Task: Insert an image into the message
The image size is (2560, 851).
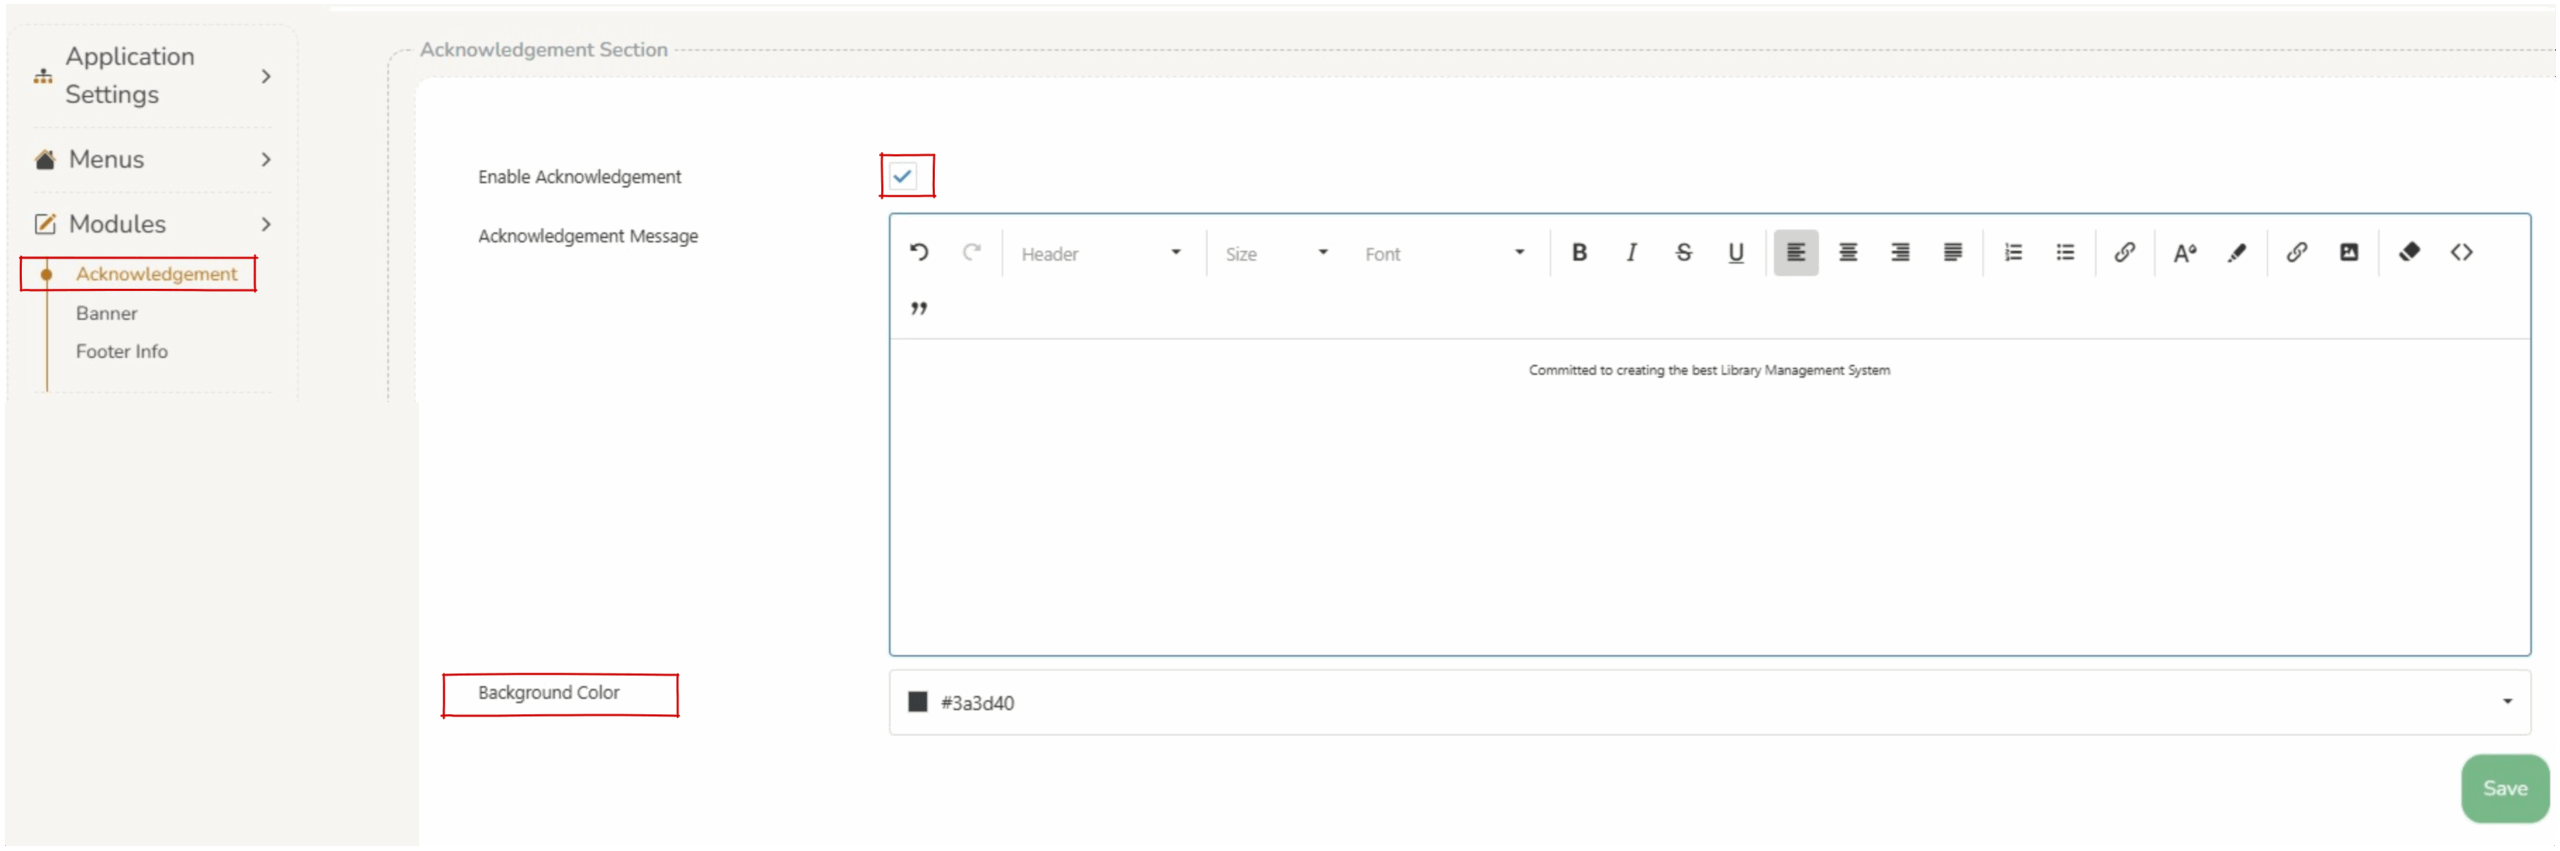Action: click(x=2348, y=253)
